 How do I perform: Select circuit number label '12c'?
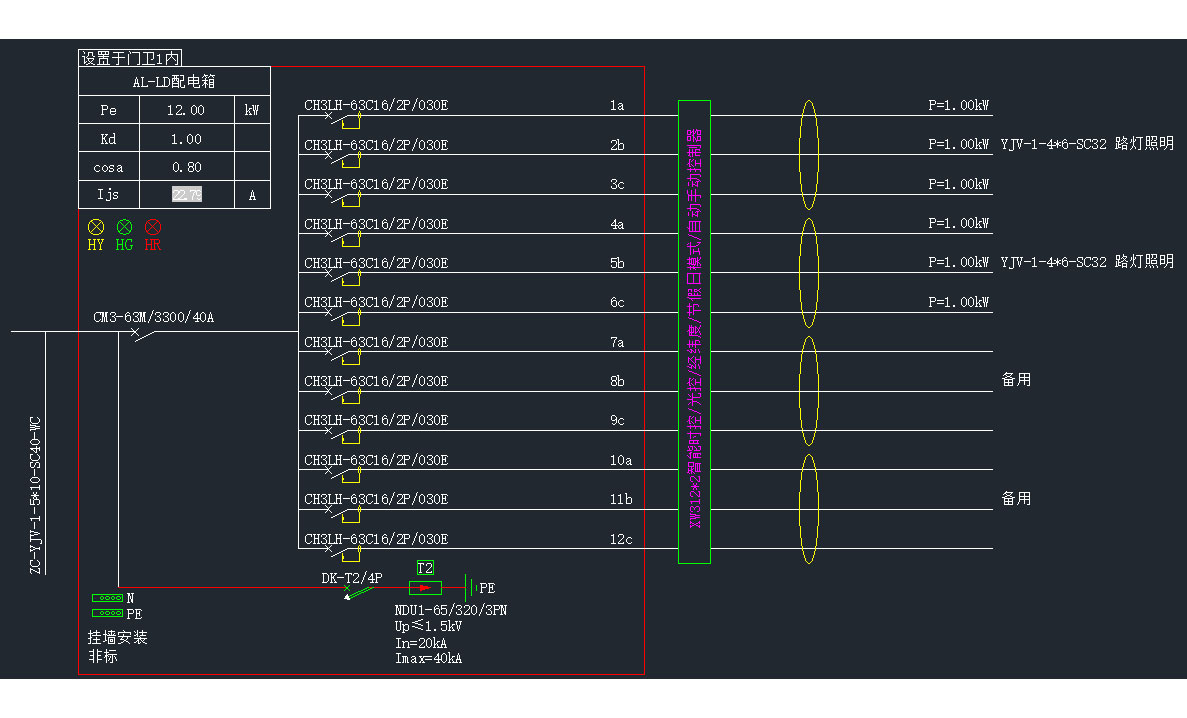click(x=621, y=539)
